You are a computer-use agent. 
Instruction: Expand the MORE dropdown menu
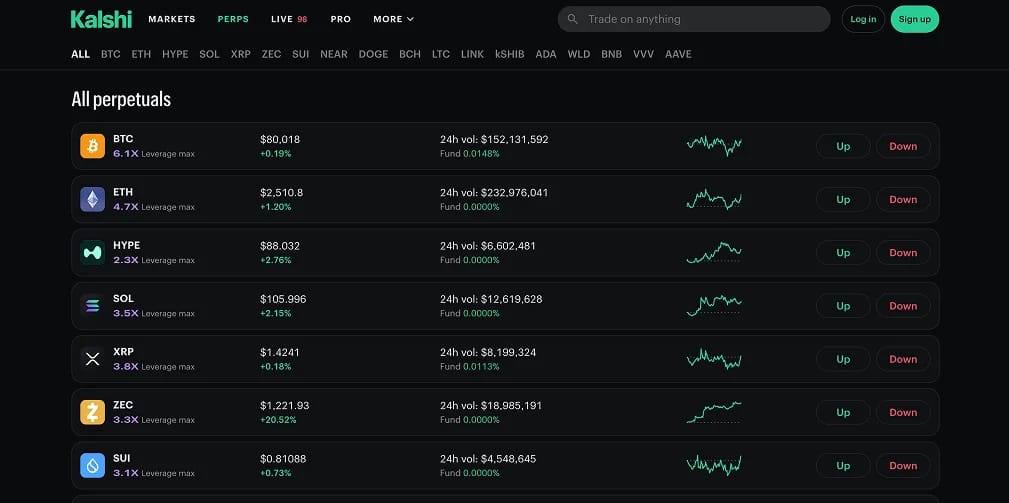tap(393, 19)
